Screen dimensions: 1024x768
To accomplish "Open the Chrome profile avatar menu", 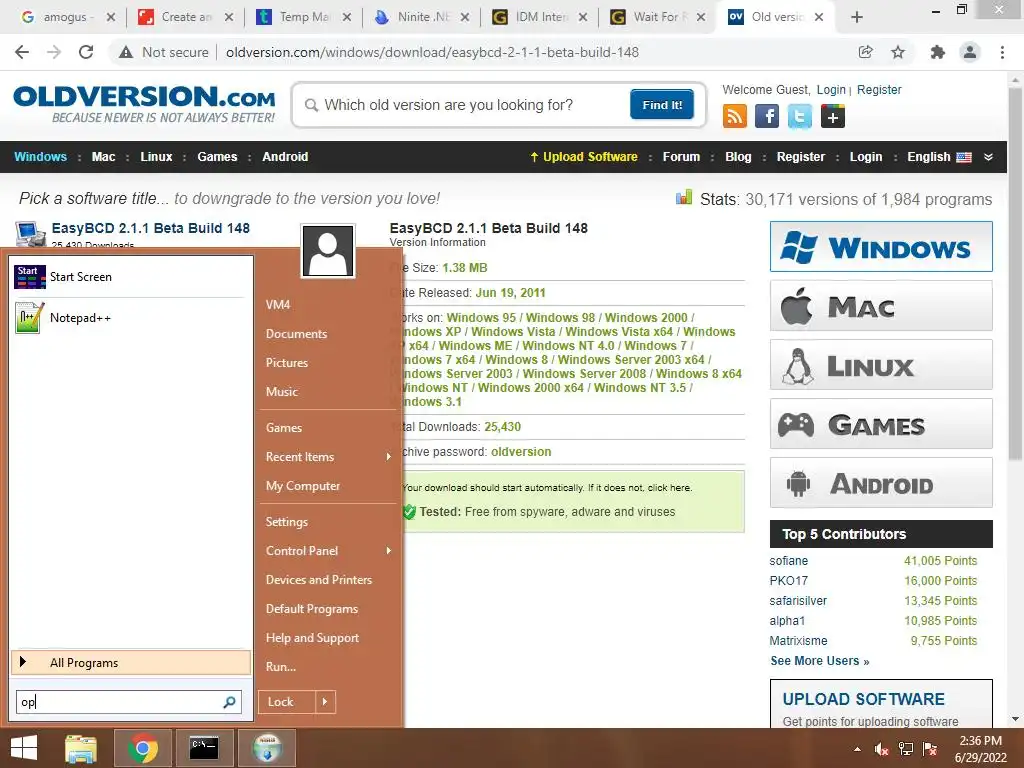I will 970,52.
